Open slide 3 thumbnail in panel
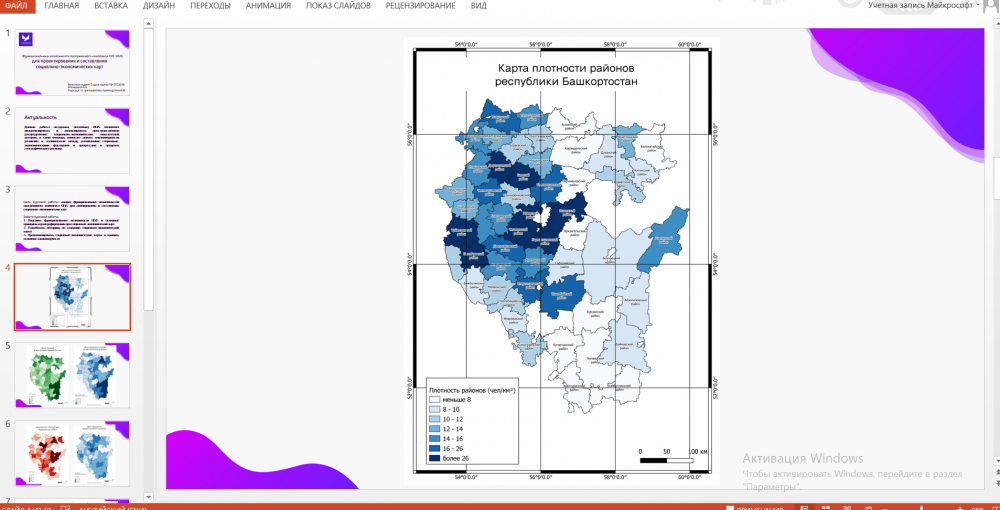The width and height of the screenshot is (1000, 510). pyautogui.click(x=72, y=218)
